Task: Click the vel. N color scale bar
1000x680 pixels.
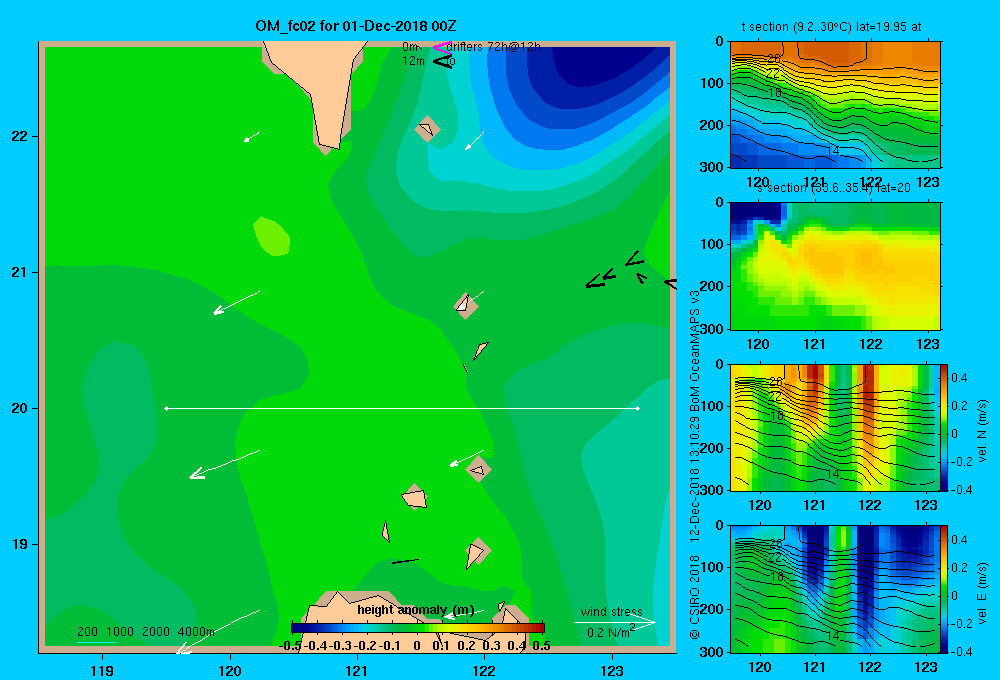Action: tap(944, 427)
